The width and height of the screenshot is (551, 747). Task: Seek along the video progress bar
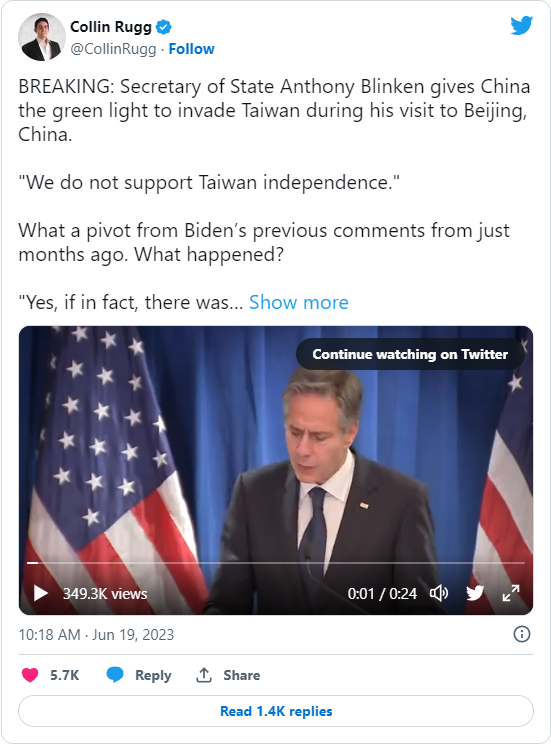276,563
